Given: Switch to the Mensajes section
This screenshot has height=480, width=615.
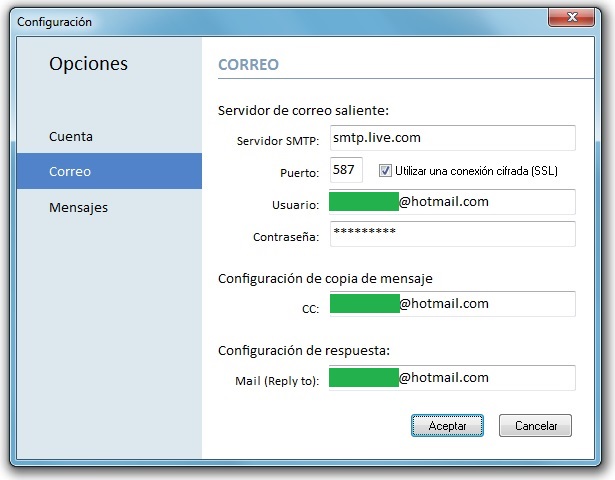Looking at the screenshot, I should point(78,208).
